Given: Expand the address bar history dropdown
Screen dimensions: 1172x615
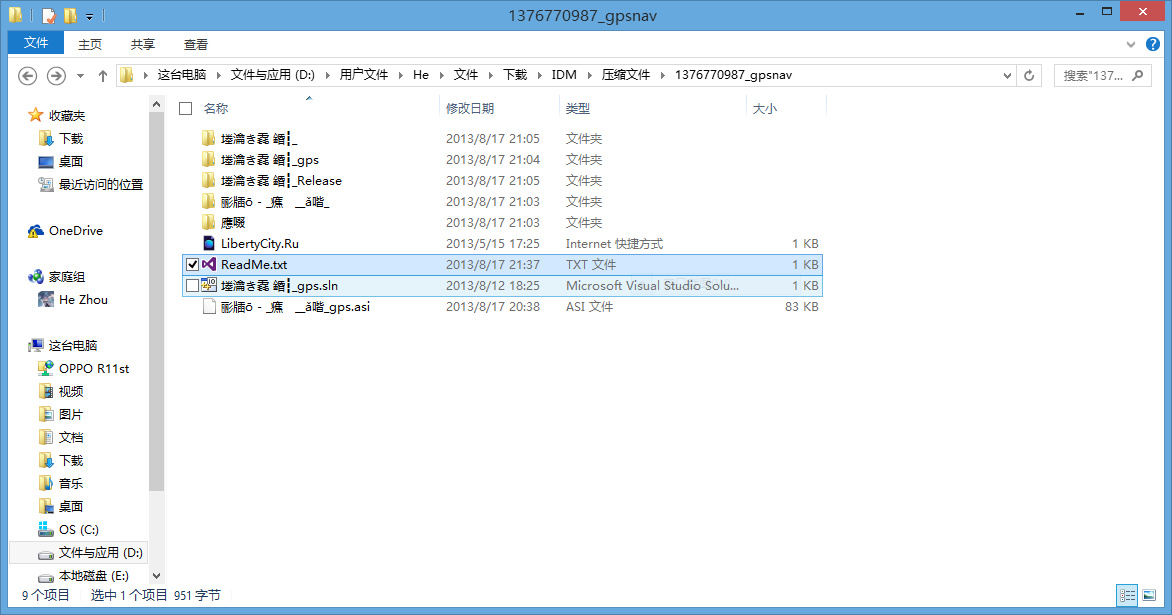Looking at the screenshot, I should (1007, 75).
